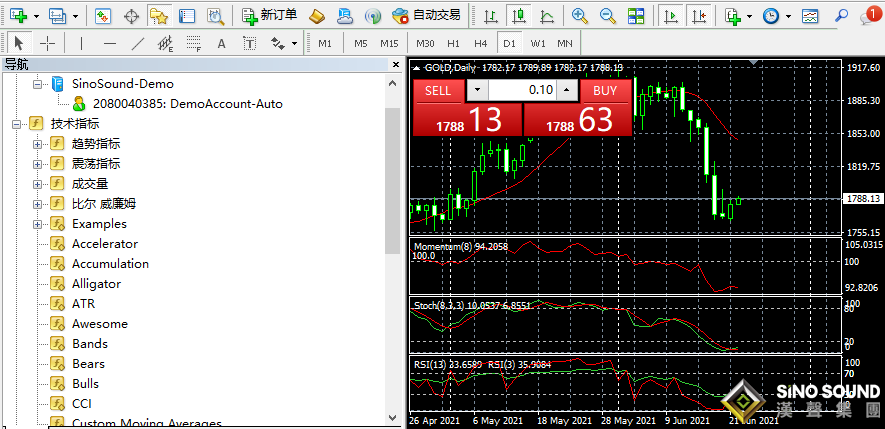Collapse the 技术指标 tree node
Image resolution: width=885 pixels, height=429 pixels.
(16, 124)
